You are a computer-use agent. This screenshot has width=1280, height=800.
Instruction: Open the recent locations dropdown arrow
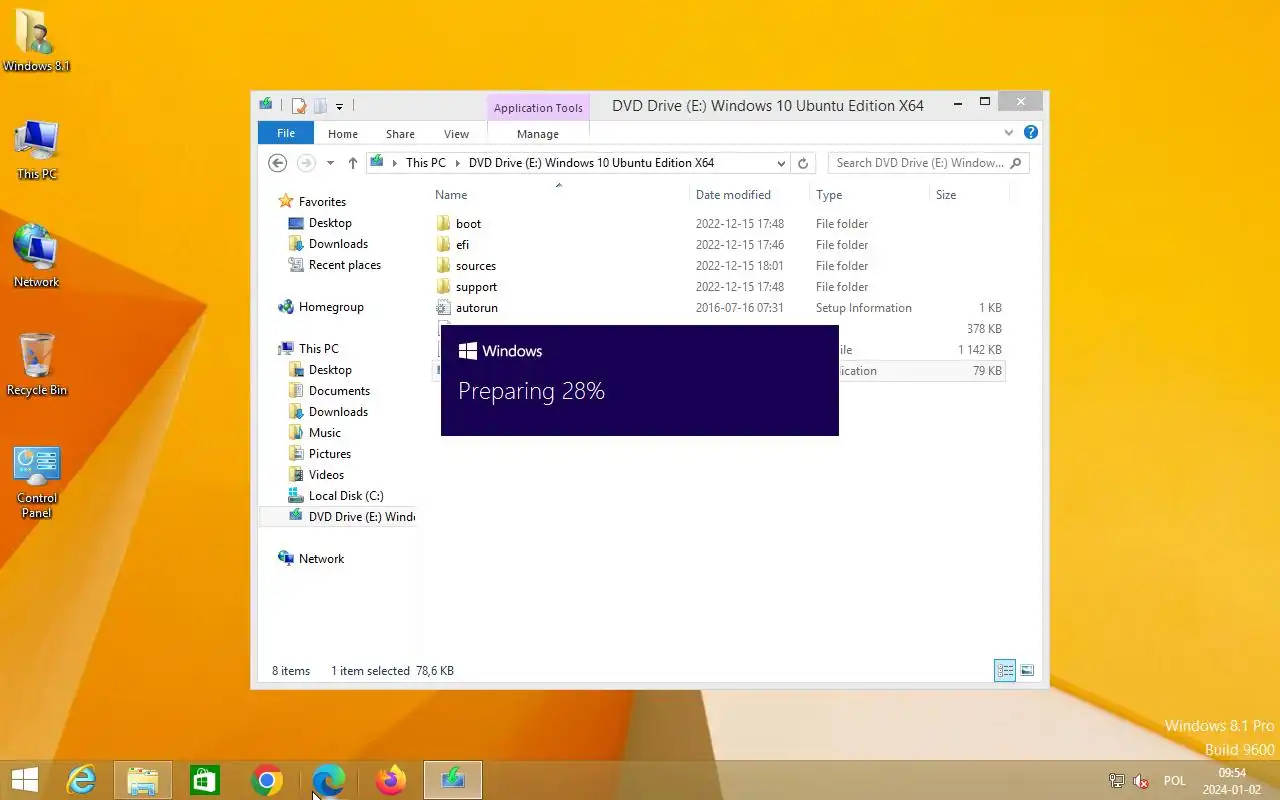(x=330, y=163)
